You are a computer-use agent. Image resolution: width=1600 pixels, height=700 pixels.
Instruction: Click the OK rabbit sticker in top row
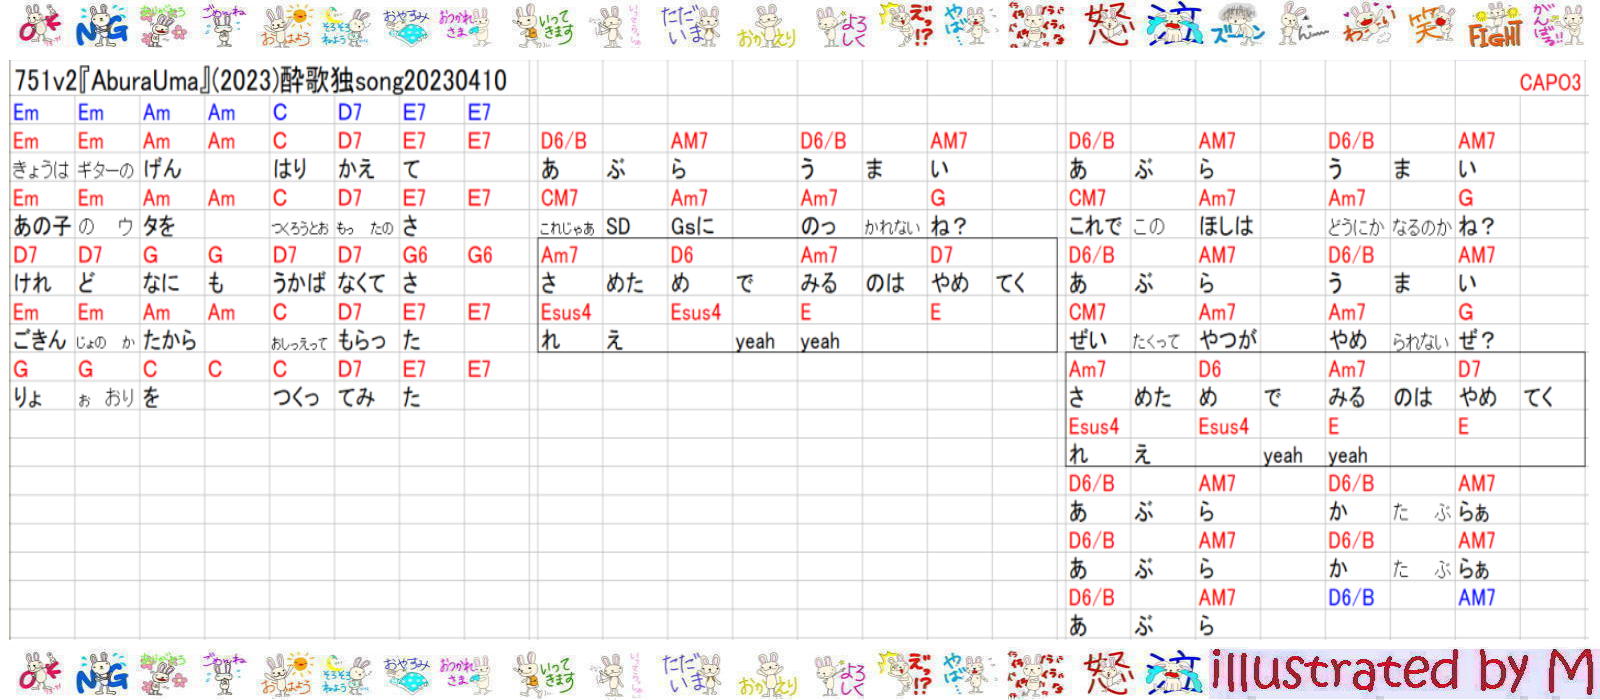[x=40, y=26]
